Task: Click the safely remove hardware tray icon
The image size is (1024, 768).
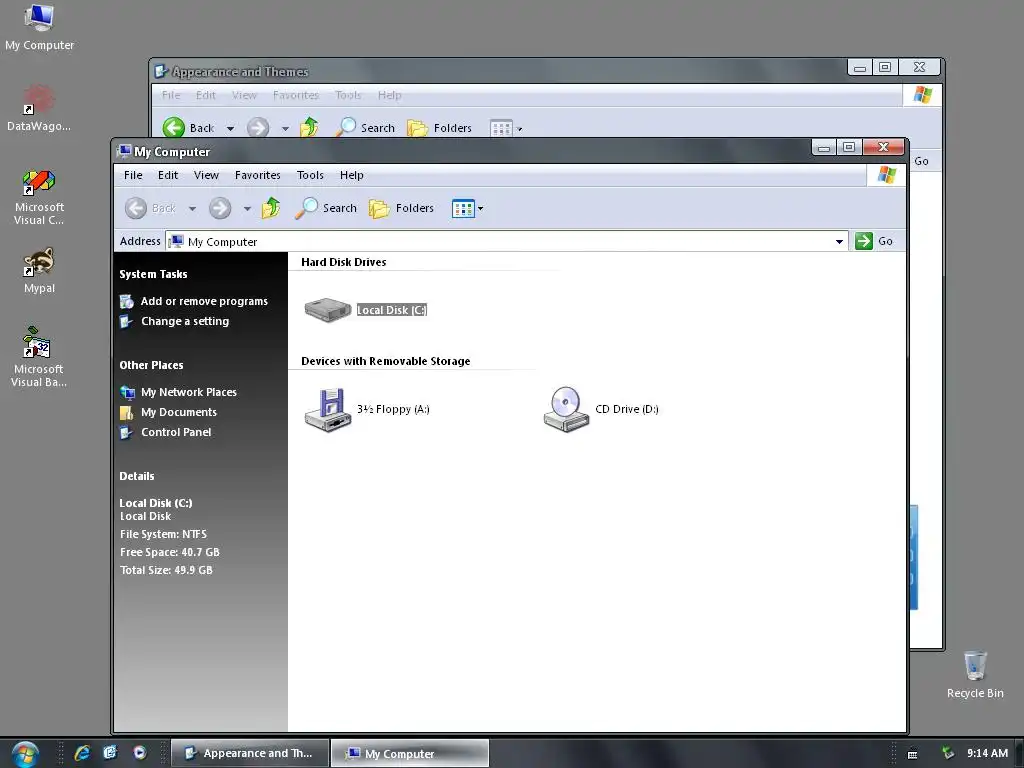Action: pyautogui.click(x=948, y=754)
